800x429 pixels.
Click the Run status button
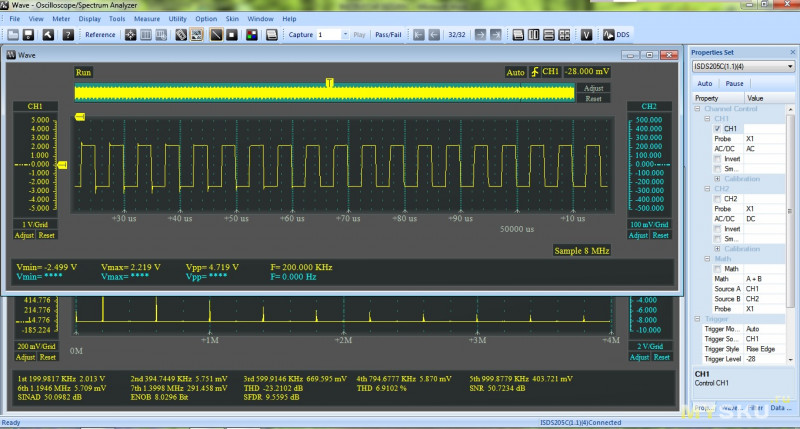[x=83, y=72]
